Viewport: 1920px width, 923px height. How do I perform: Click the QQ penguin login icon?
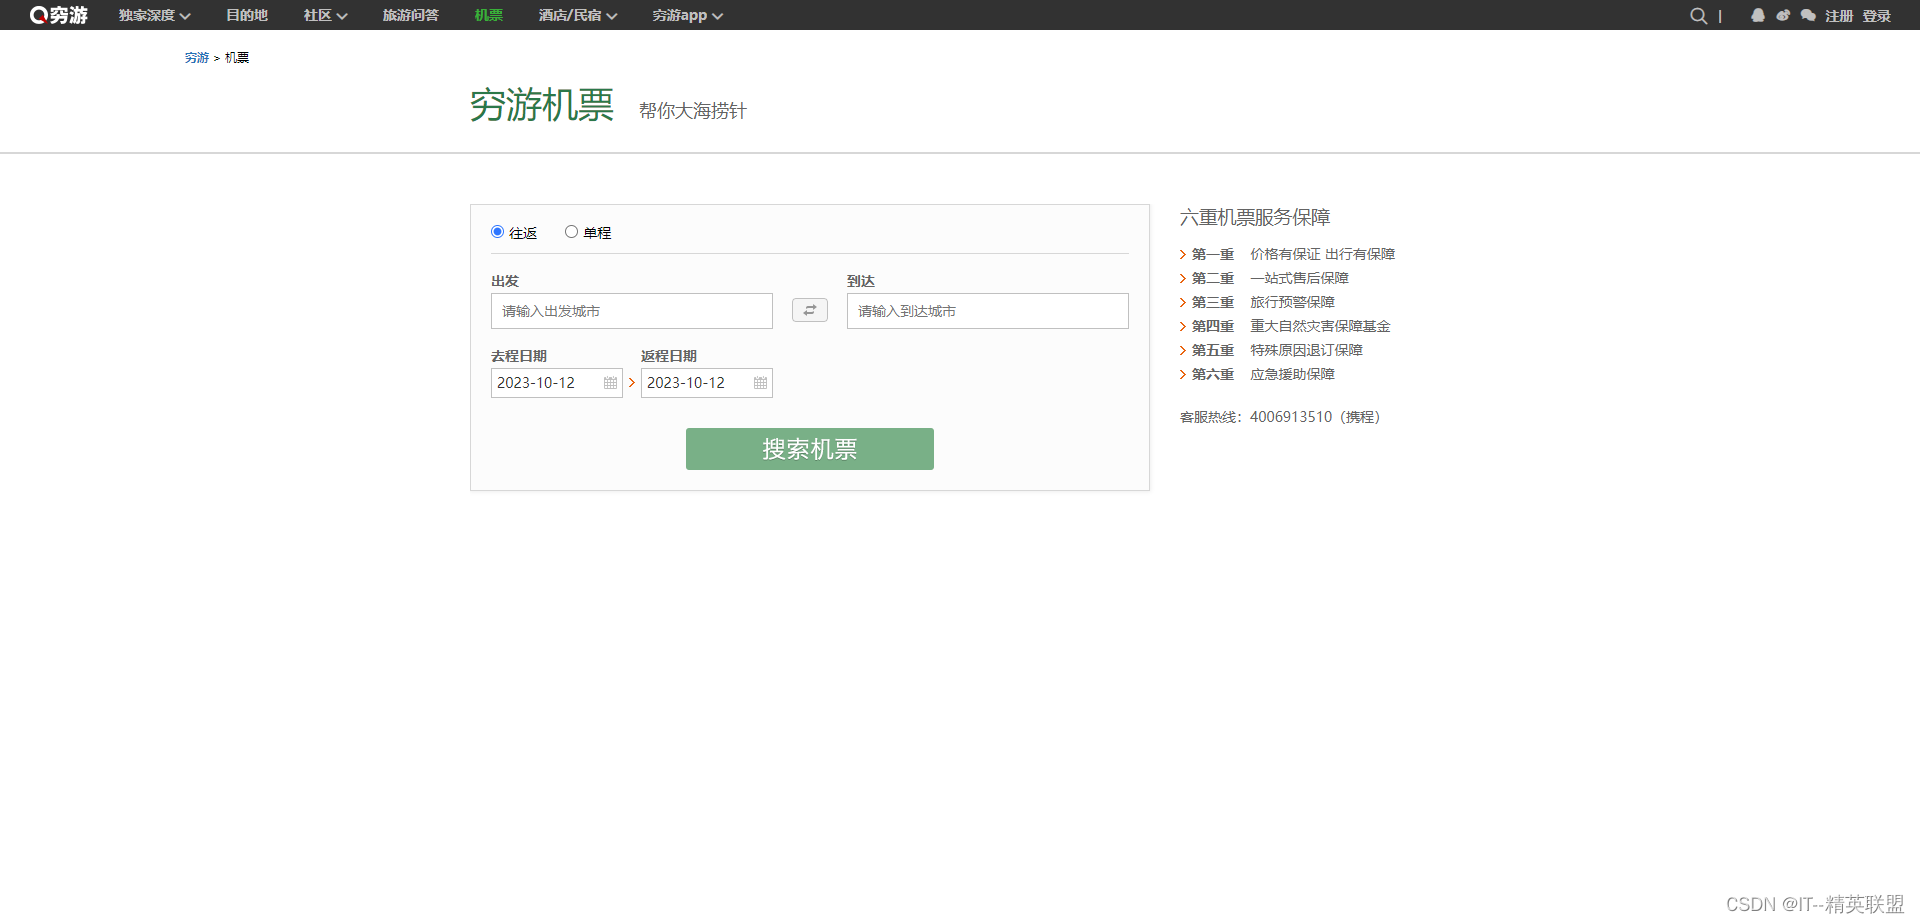tap(1757, 15)
